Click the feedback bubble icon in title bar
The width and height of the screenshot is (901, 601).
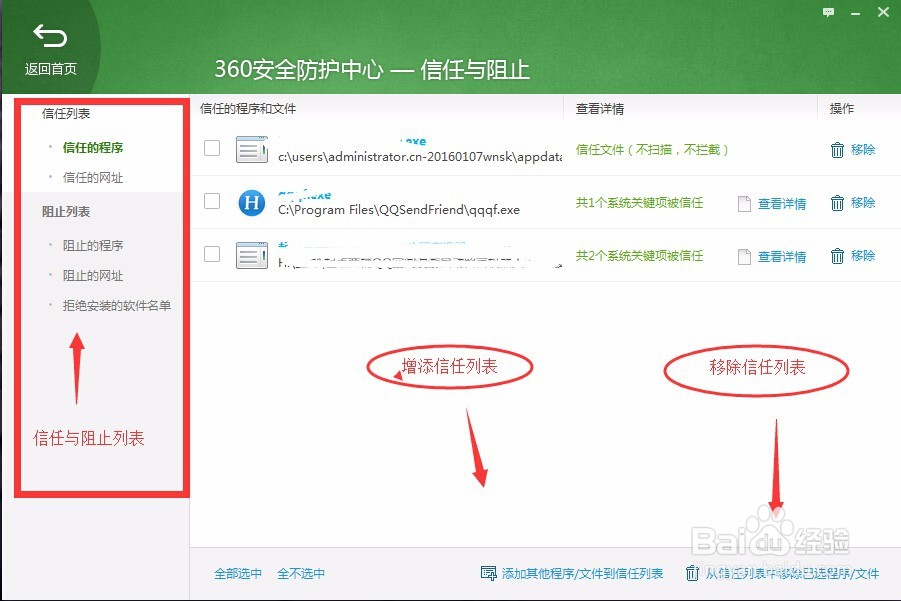[828, 12]
